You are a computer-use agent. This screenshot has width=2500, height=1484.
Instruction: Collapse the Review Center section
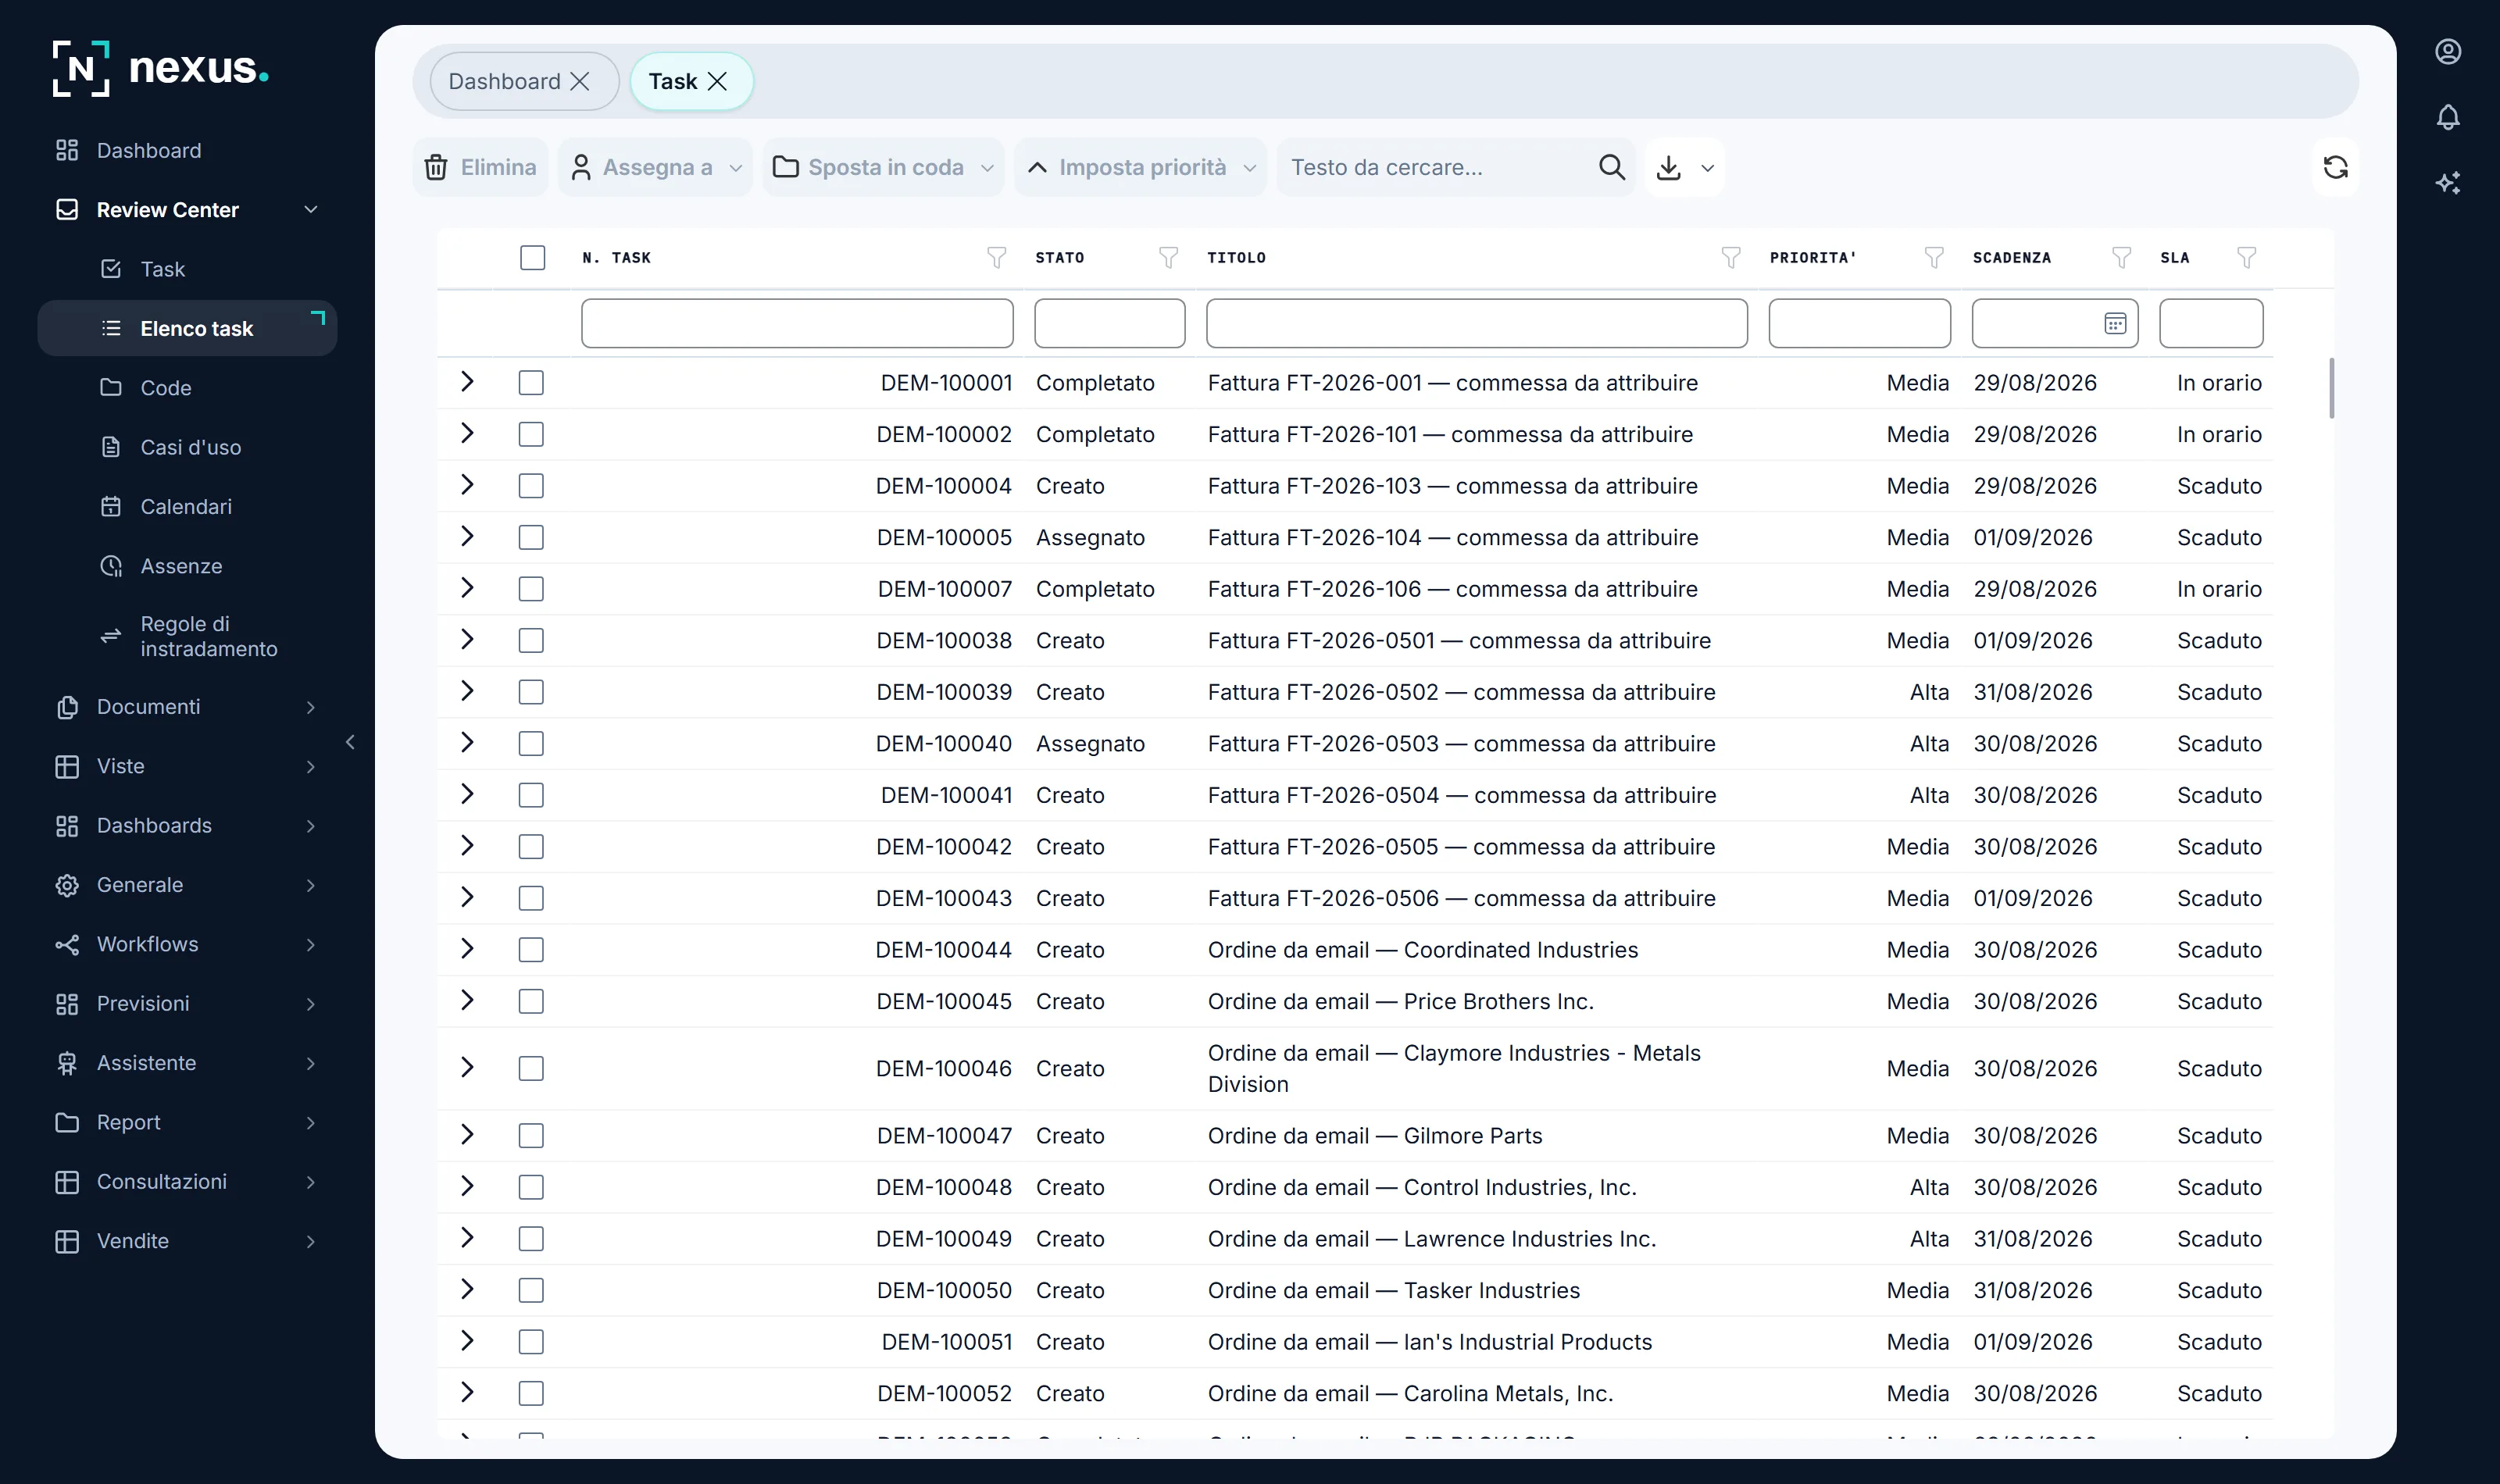click(x=310, y=210)
